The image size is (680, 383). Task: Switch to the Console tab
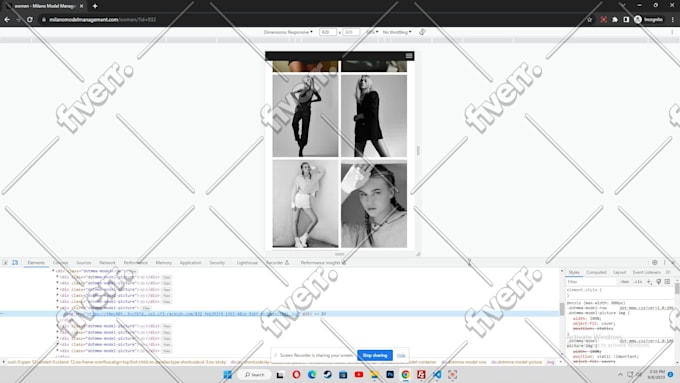point(61,262)
